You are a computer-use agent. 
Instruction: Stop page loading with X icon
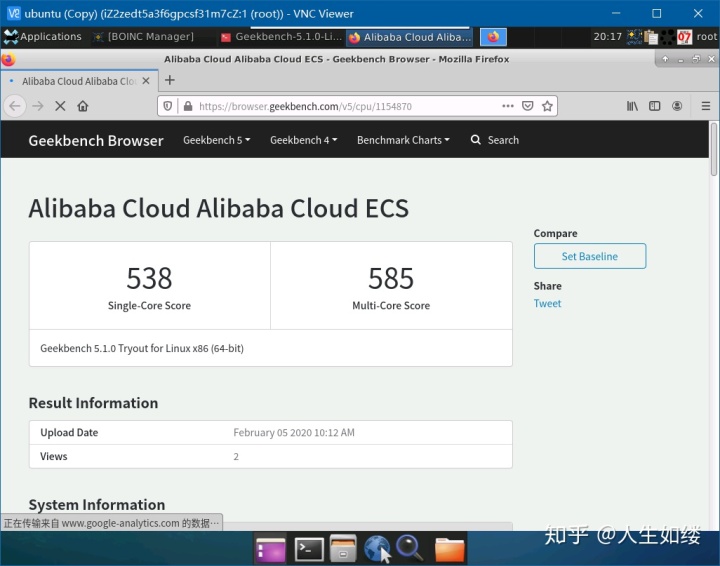pos(60,106)
